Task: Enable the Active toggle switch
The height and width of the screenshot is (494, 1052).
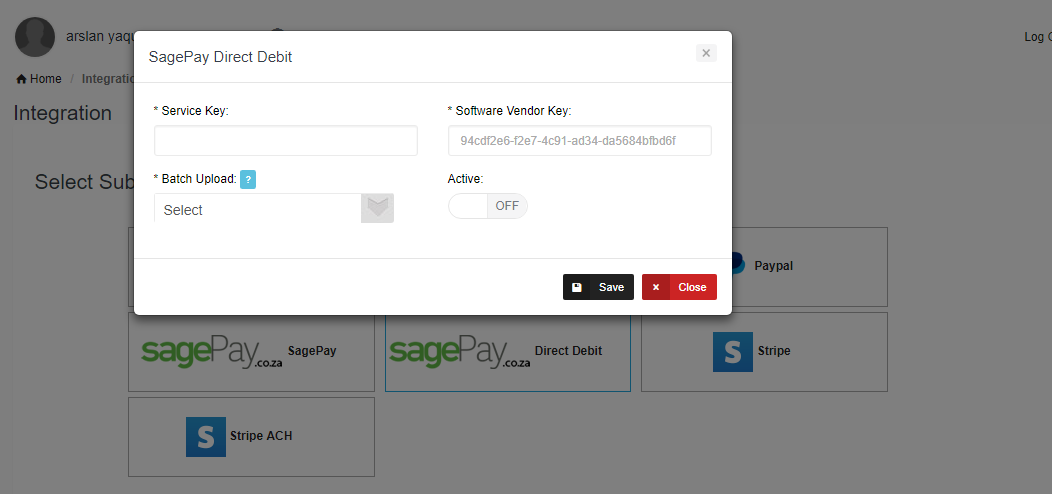Action: click(487, 206)
